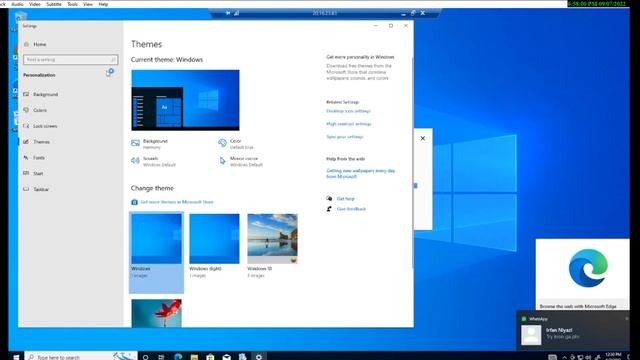Open theme Sounds option with speaker icon
This screenshot has height=360, width=640.
pyautogui.click(x=153, y=161)
